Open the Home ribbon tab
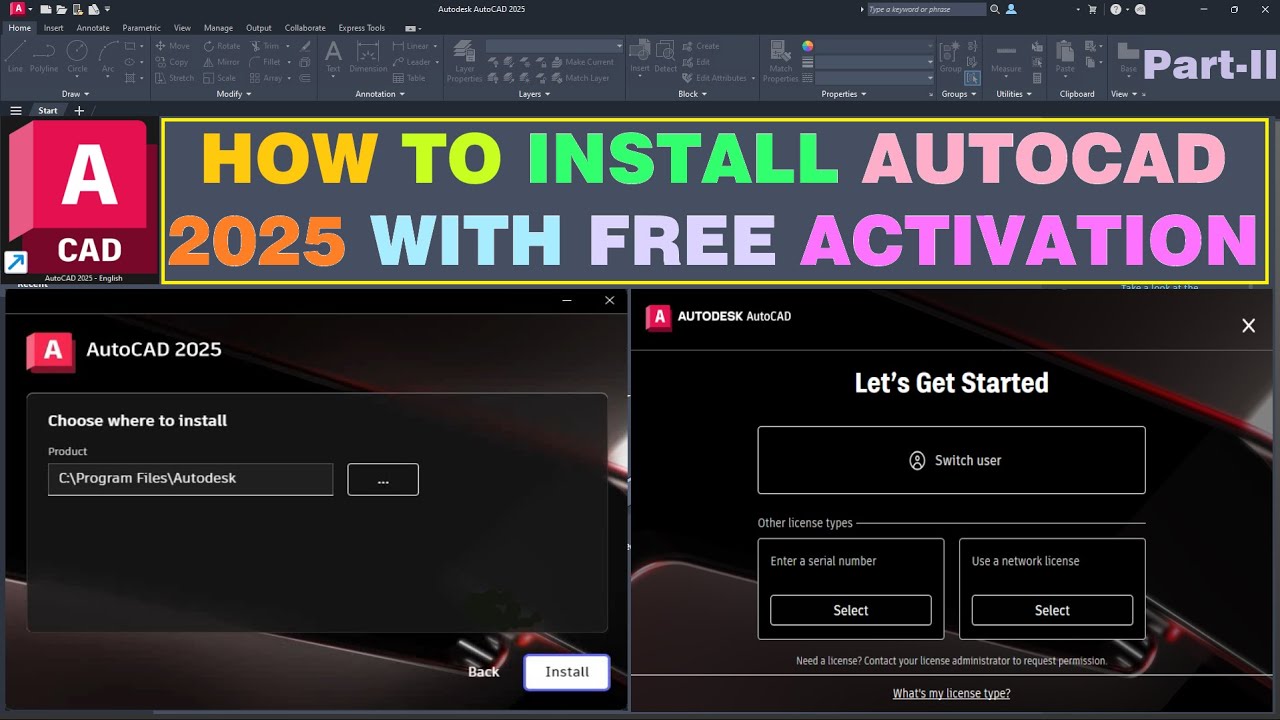The width and height of the screenshot is (1280, 720). click(19, 28)
